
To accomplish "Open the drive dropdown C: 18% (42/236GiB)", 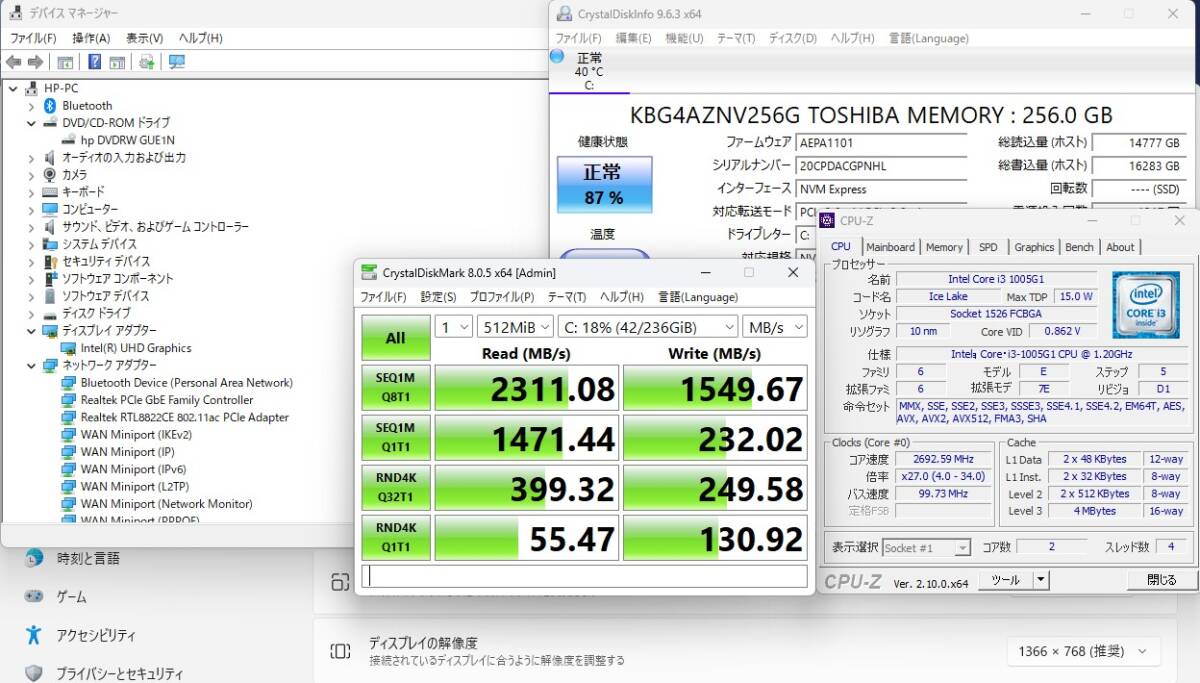I will click(x=647, y=327).
